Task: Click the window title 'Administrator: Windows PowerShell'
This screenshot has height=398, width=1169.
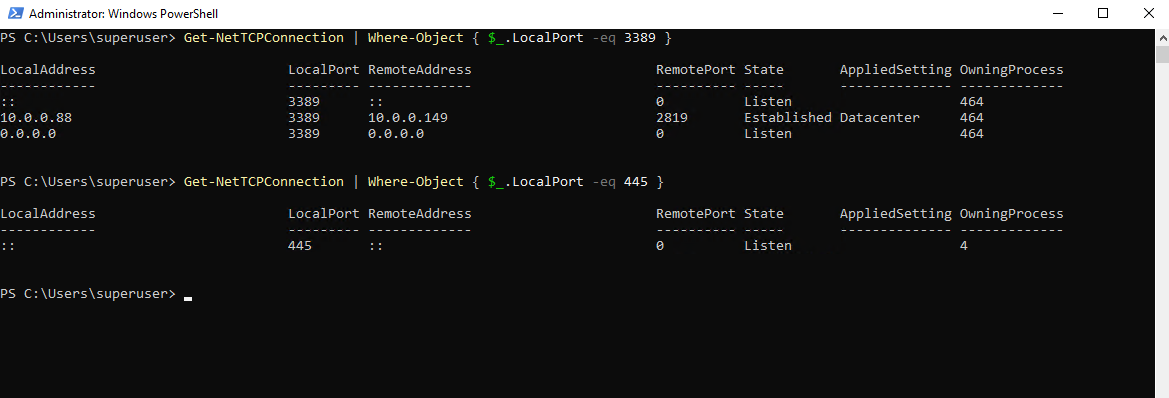Action: (124, 13)
